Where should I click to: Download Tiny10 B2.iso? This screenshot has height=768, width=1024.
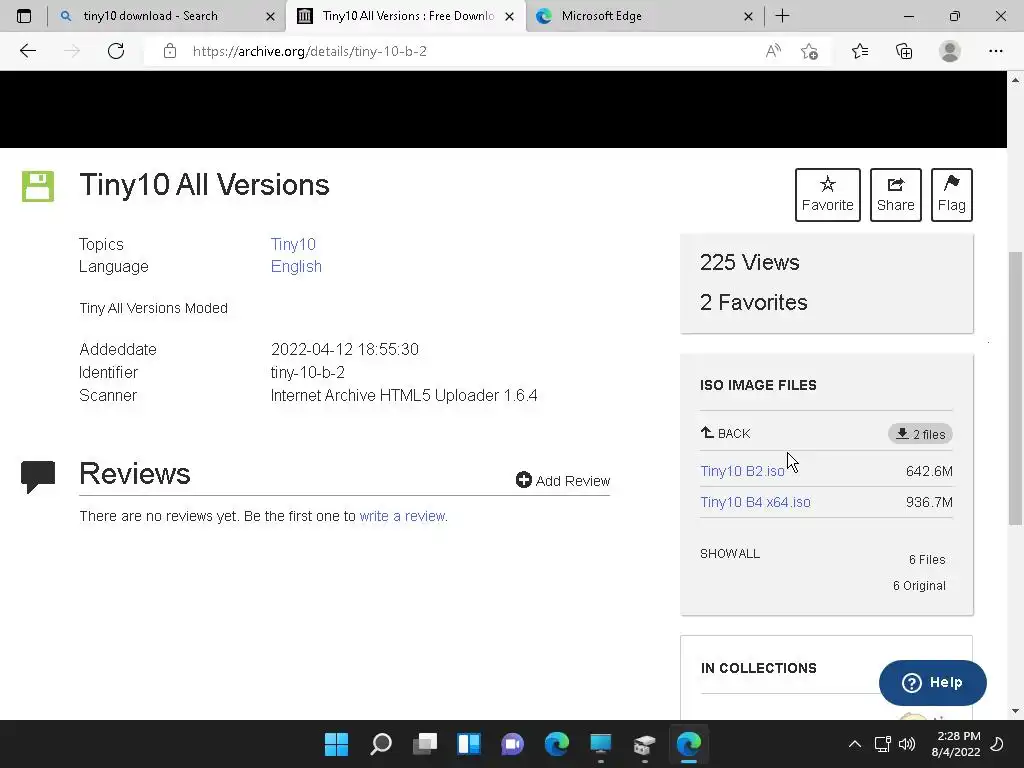[743, 471]
